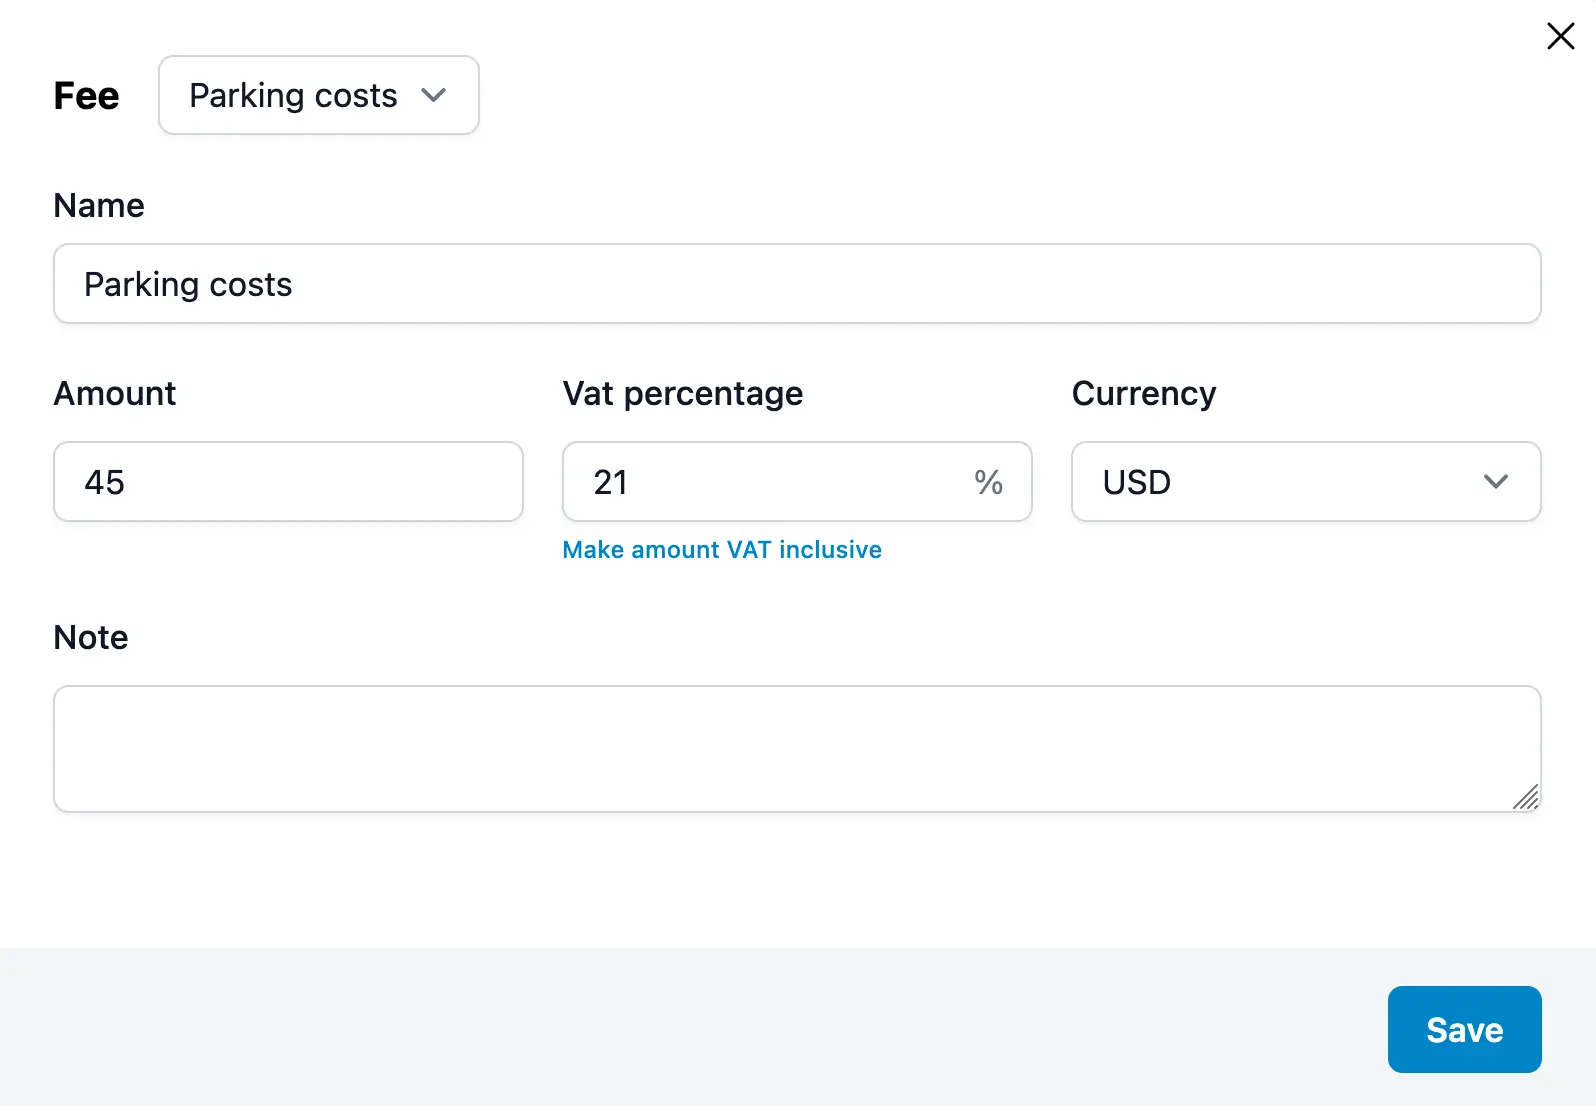
Task: Click the Amount field showing 45
Action: pyautogui.click(x=288, y=482)
